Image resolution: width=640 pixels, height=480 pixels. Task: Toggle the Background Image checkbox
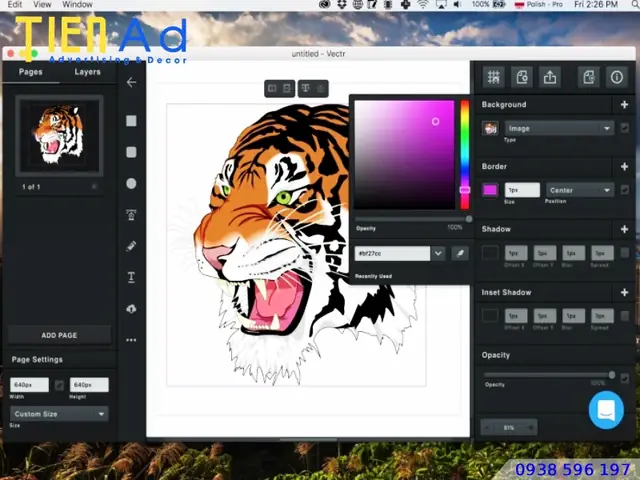(x=624, y=128)
